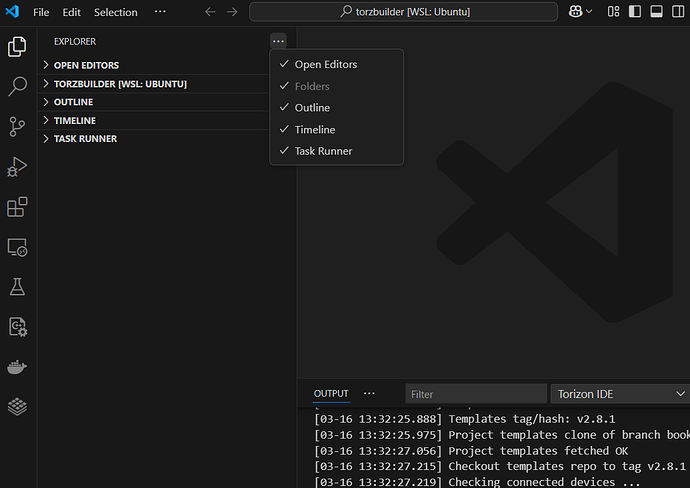Open the Torizon IDE output channel dropdown
The width and height of the screenshot is (690, 488).
tap(620, 394)
